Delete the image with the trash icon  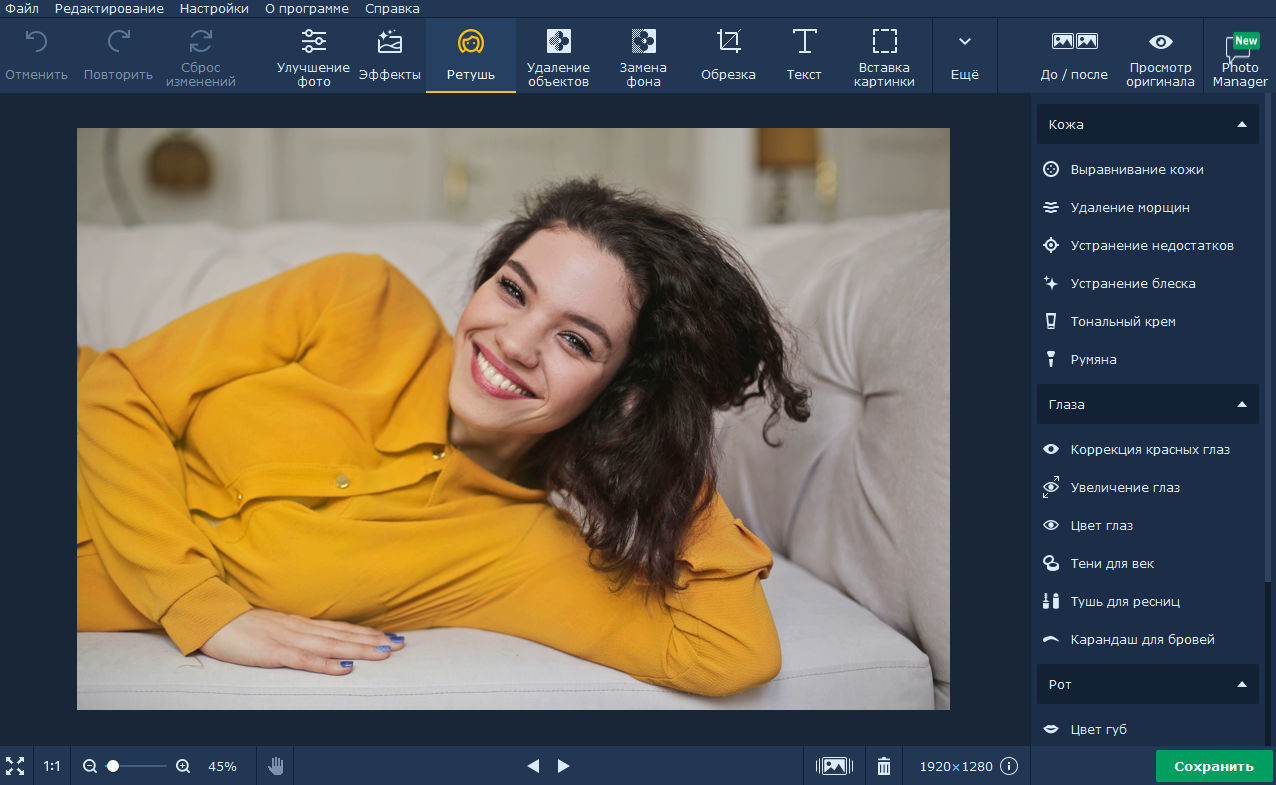884,766
